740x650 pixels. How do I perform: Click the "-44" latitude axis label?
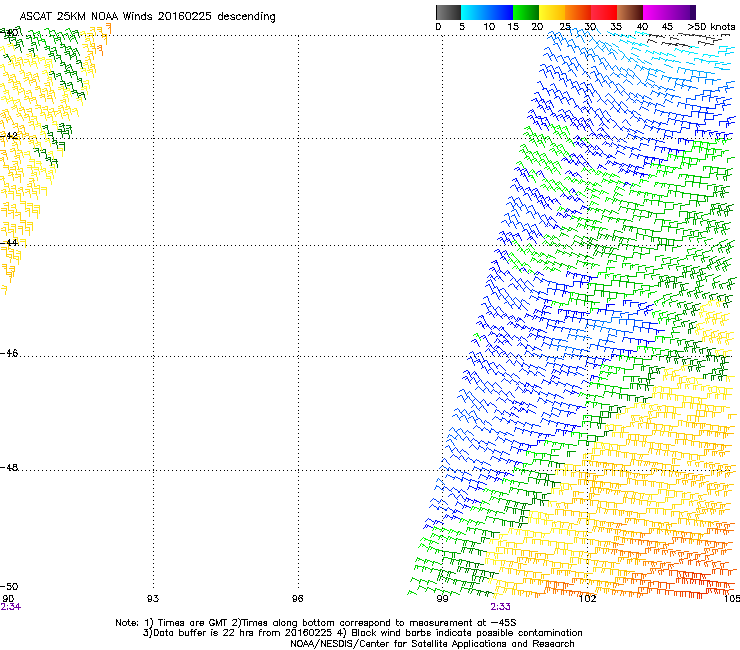[9, 243]
